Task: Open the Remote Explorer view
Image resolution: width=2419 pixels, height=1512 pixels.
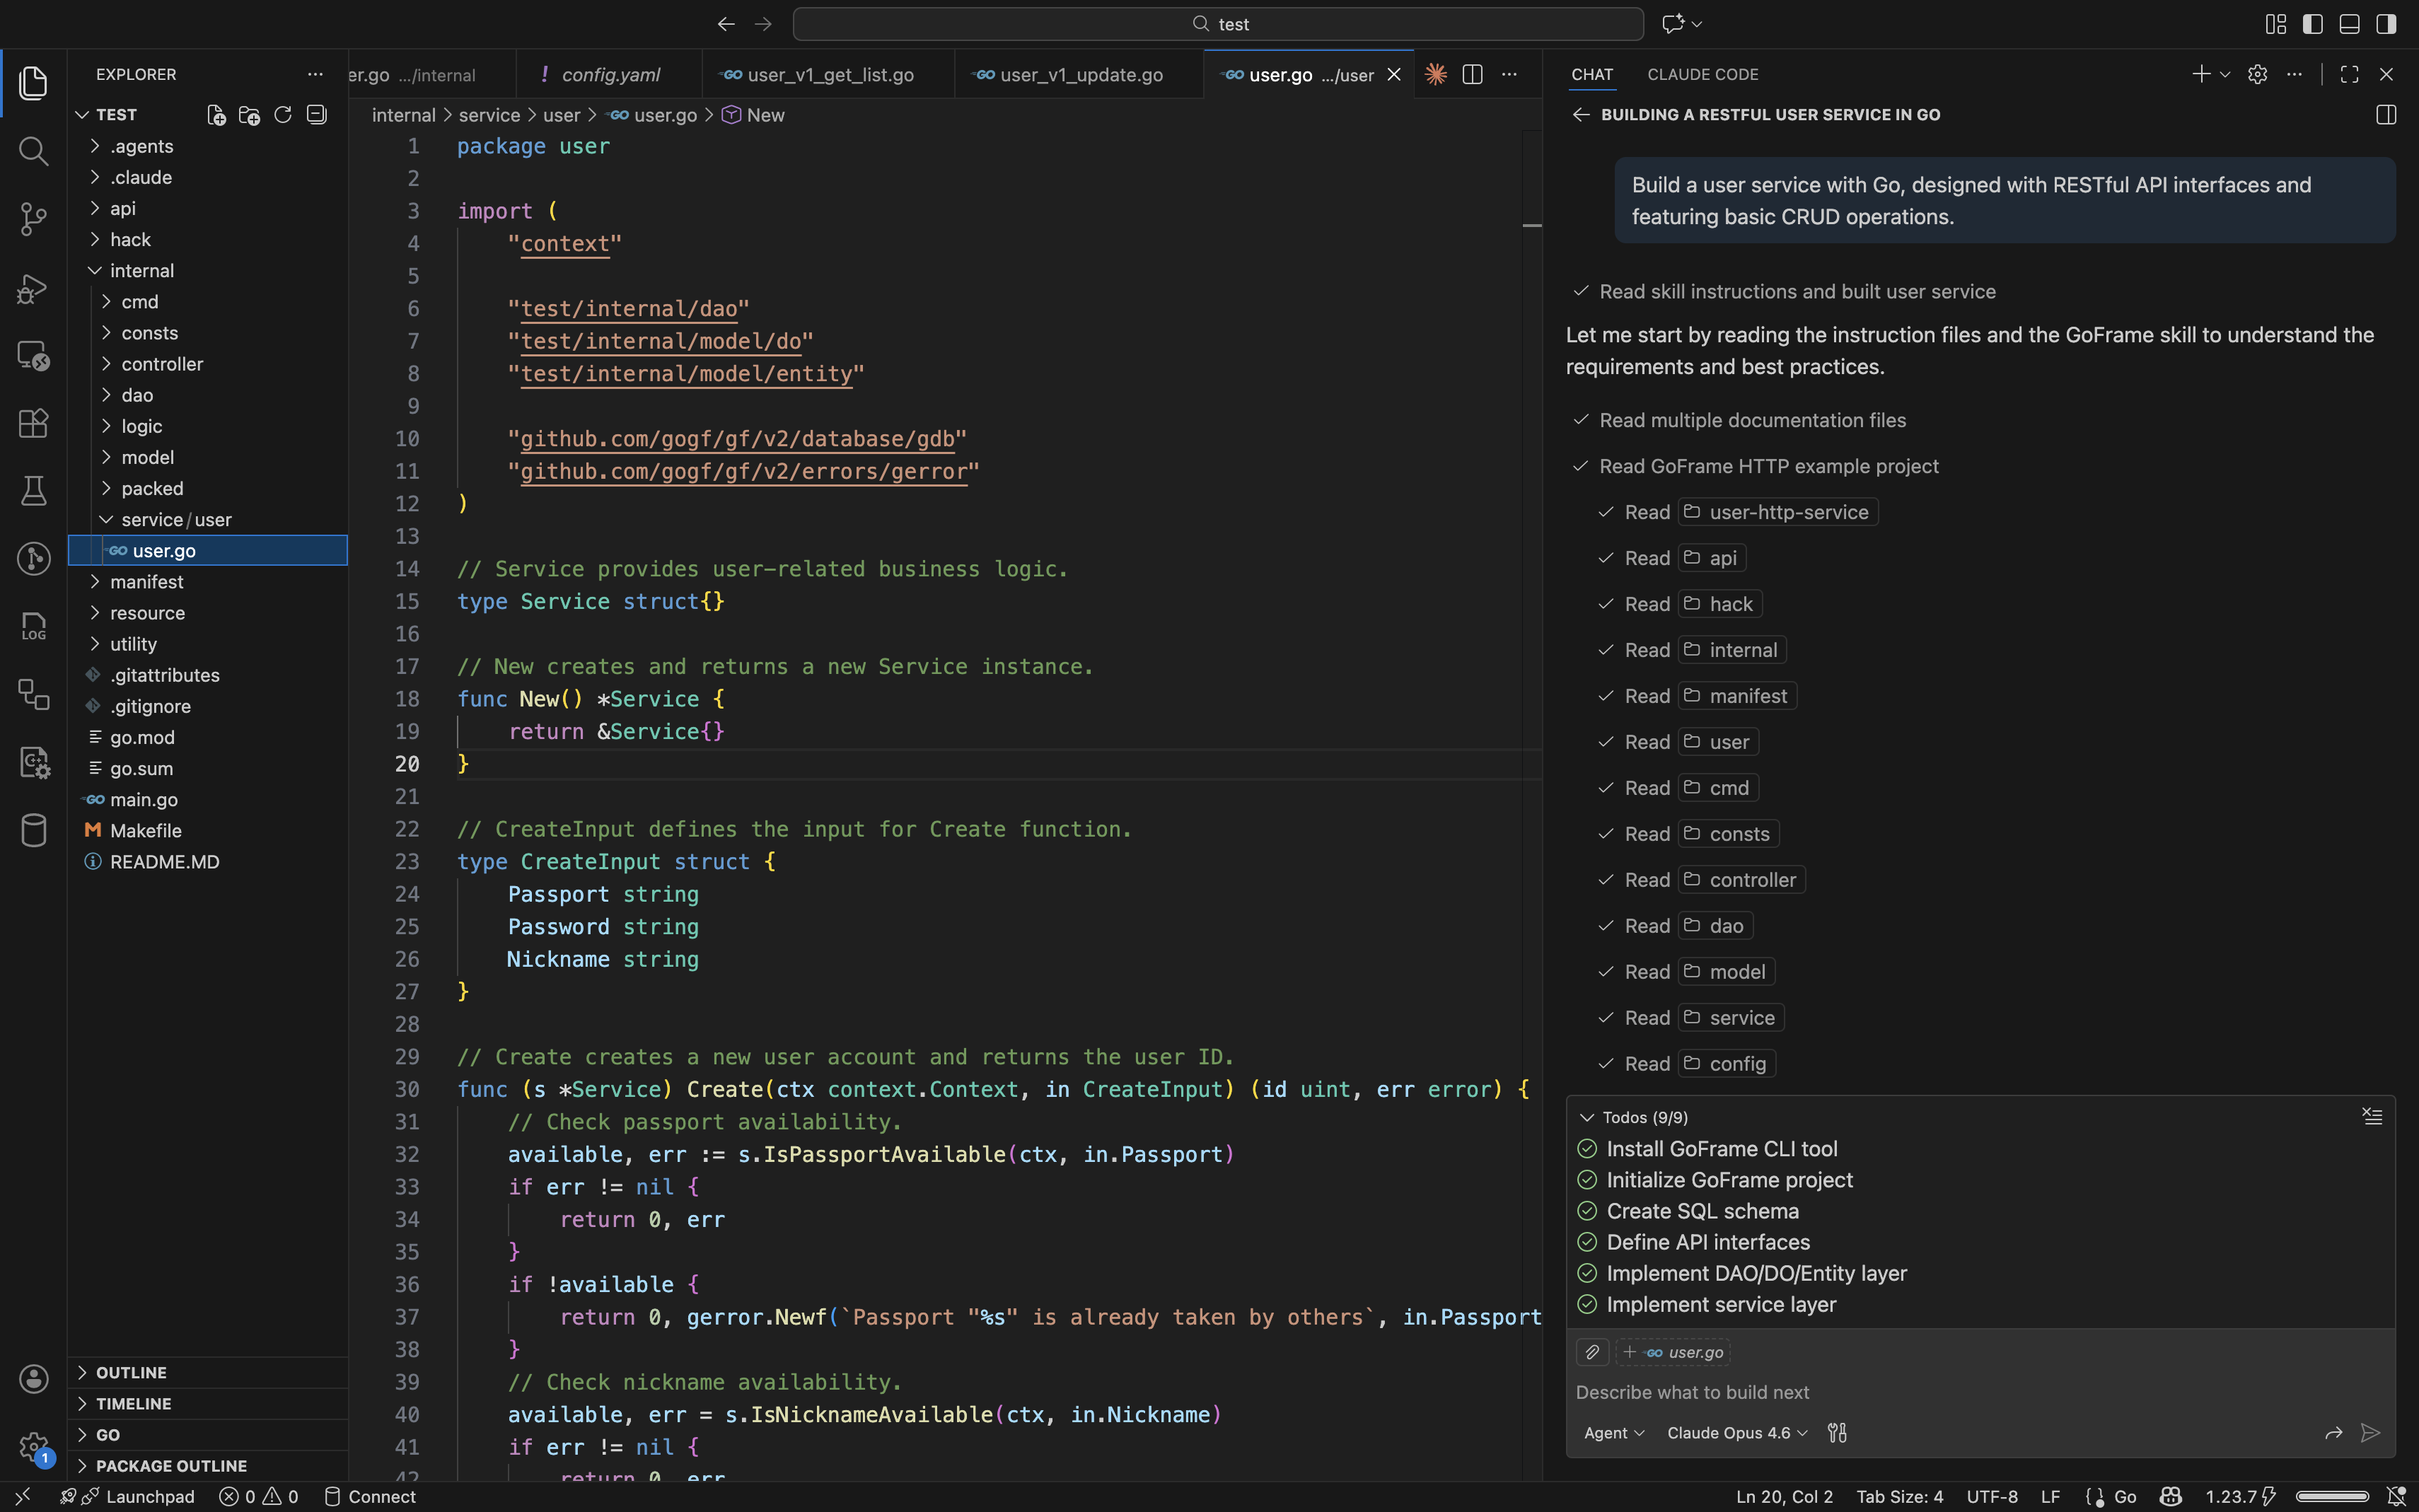Action: coord(33,356)
